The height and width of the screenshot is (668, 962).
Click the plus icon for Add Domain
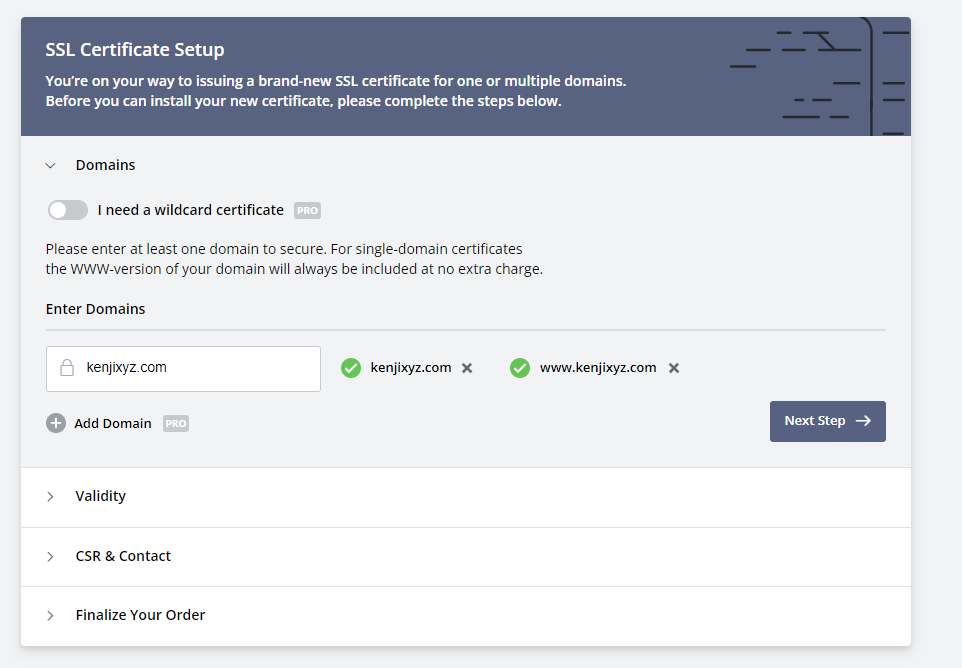56,423
